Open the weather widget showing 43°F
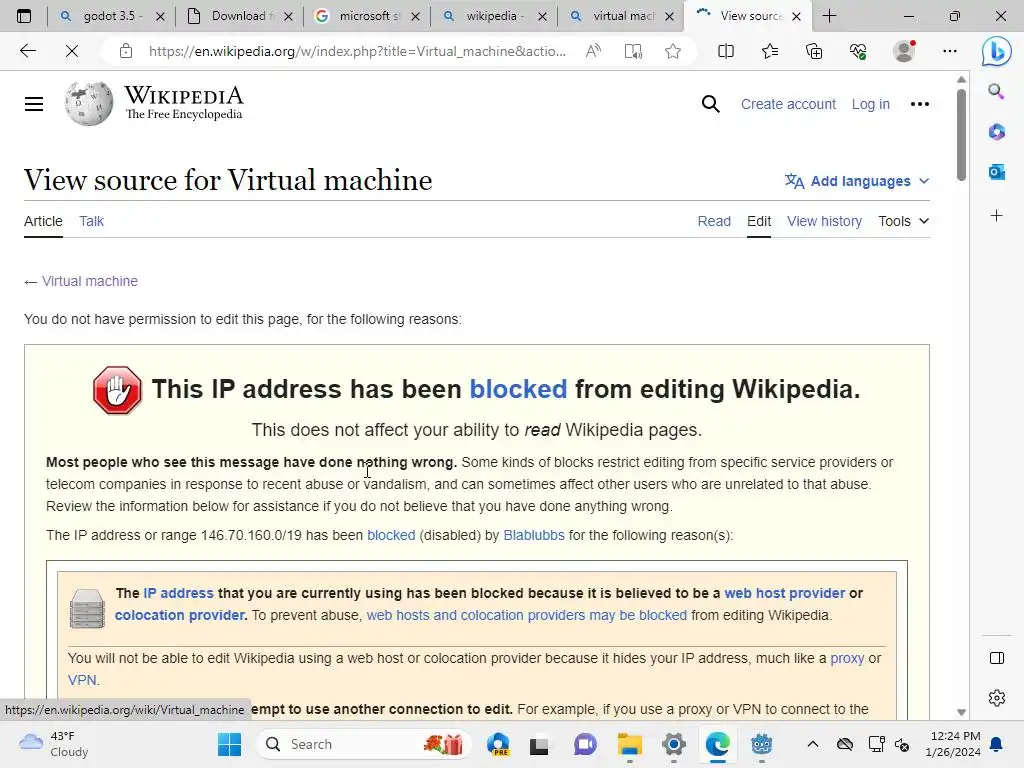This screenshot has width=1024, height=768. coord(54,744)
